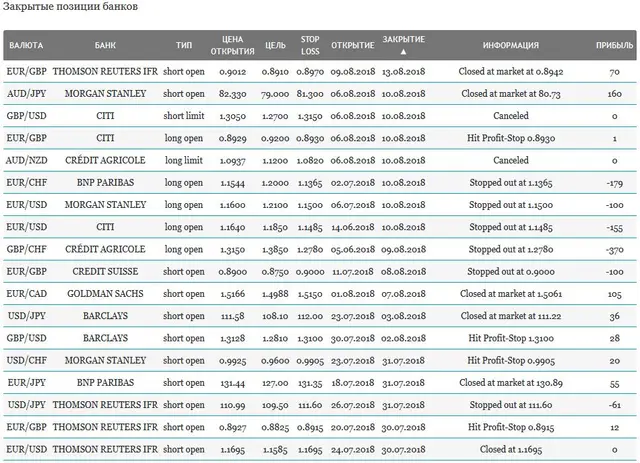The height and width of the screenshot is (463, 640).
Task: Click the ИНФОРМАЦИЯ column header
Action: point(511,45)
